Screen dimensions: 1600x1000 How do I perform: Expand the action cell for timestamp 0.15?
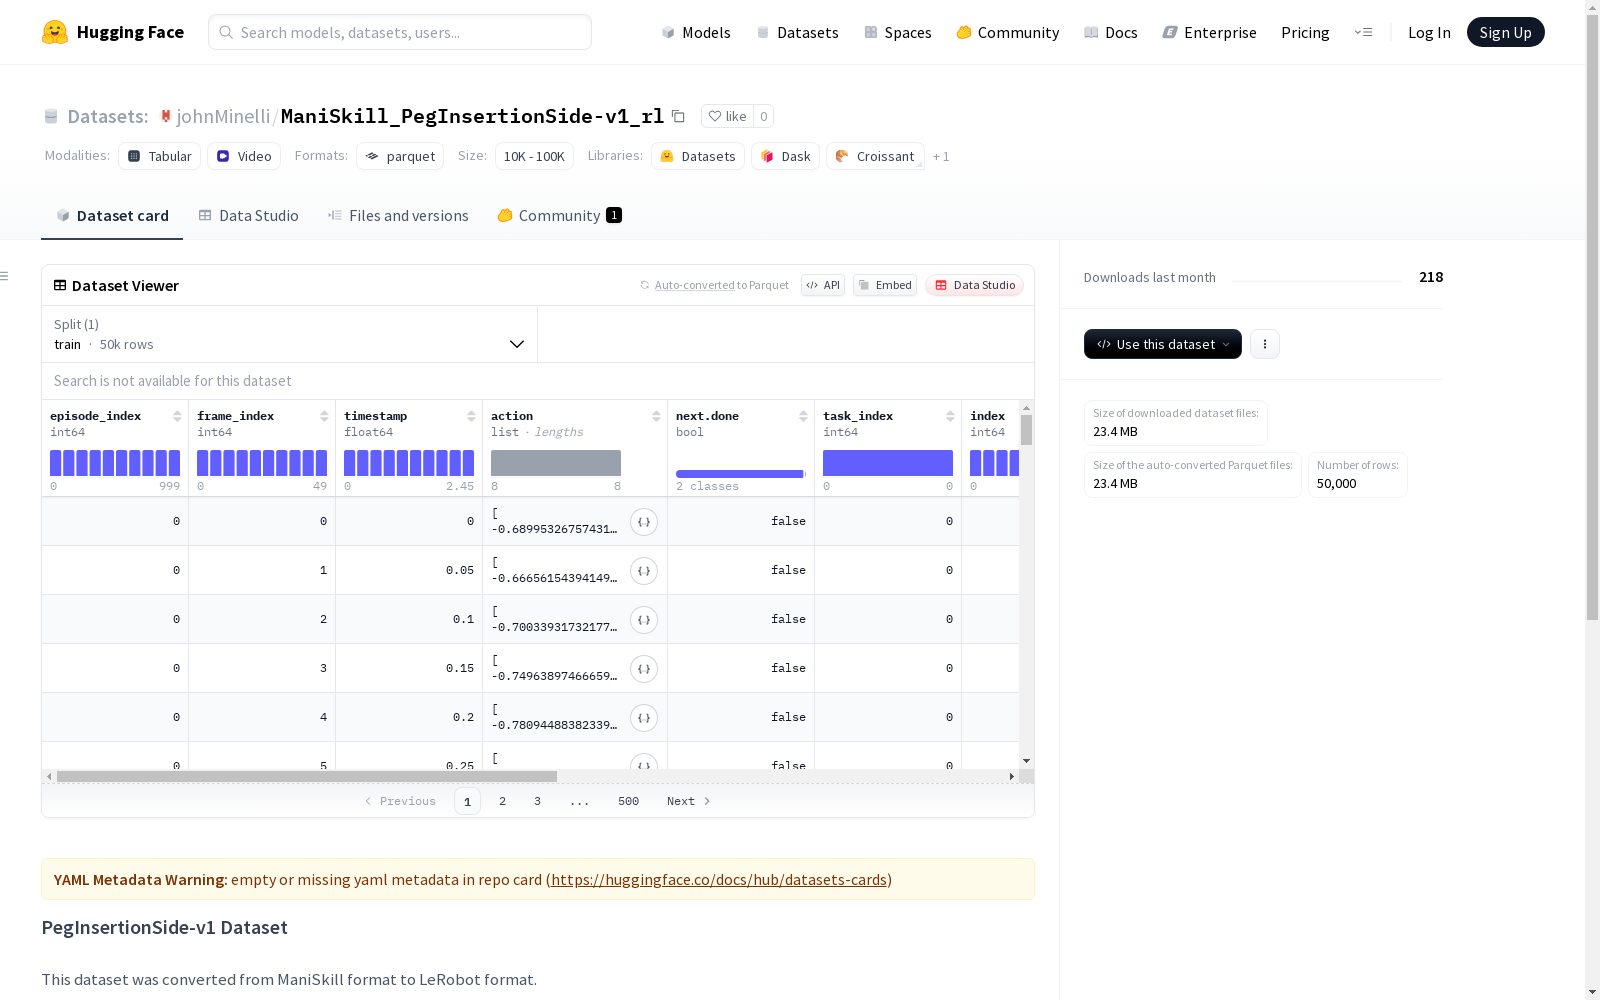pyautogui.click(x=644, y=669)
